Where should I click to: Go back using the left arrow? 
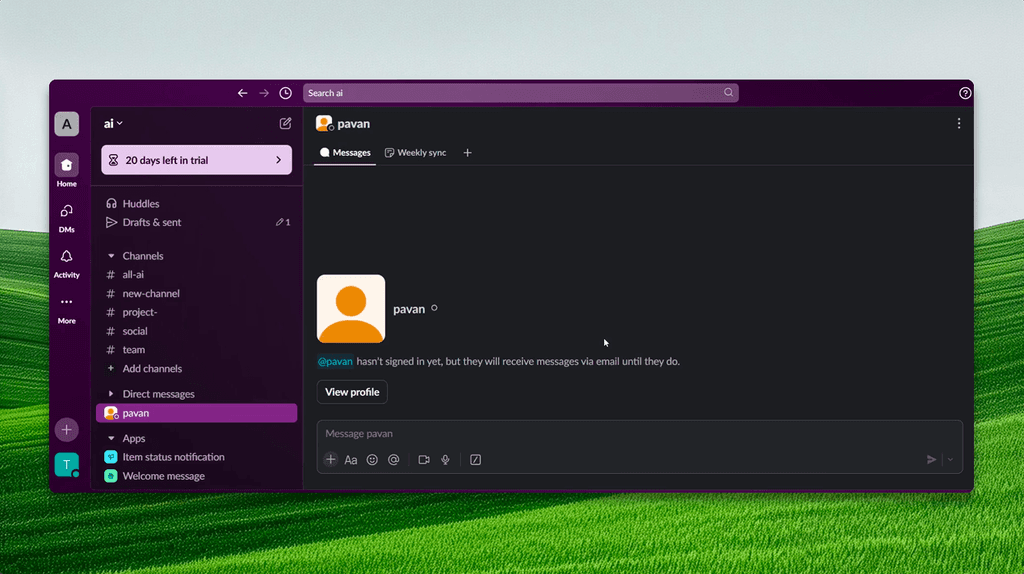pyautogui.click(x=242, y=93)
